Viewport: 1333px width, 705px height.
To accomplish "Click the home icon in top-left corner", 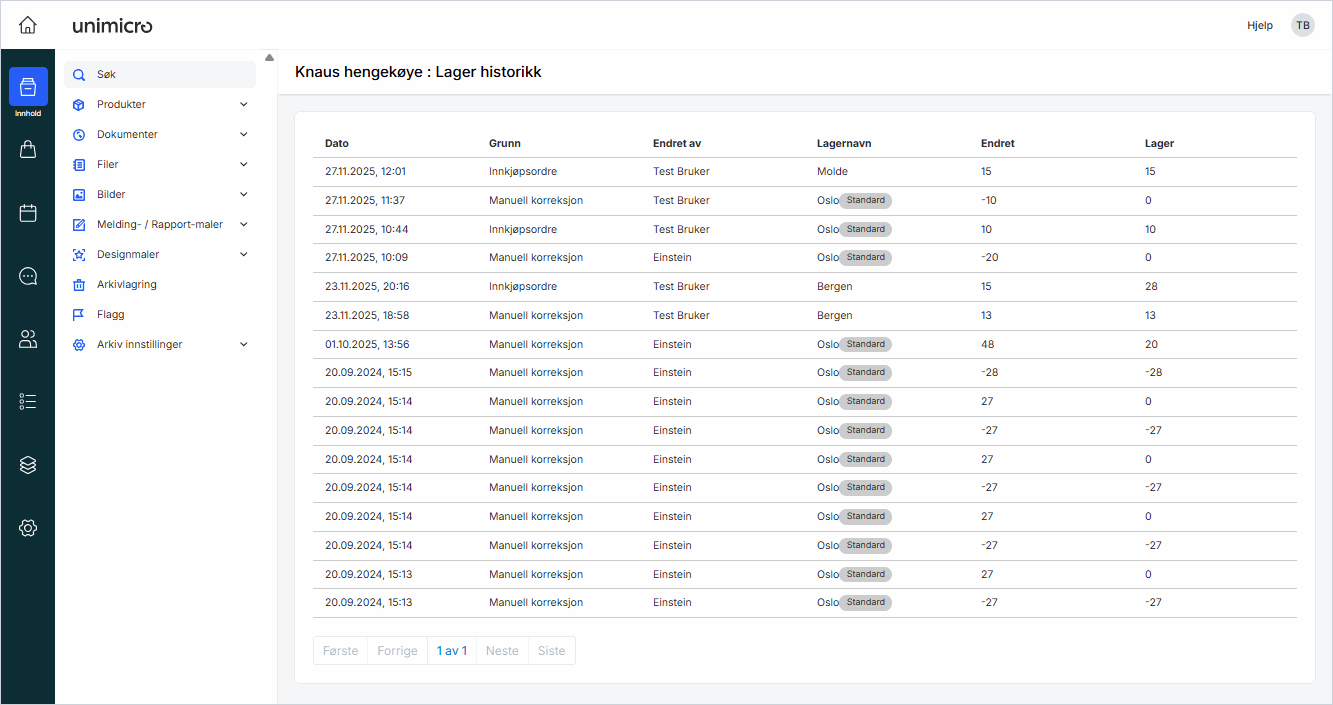I will pos(28,25).
